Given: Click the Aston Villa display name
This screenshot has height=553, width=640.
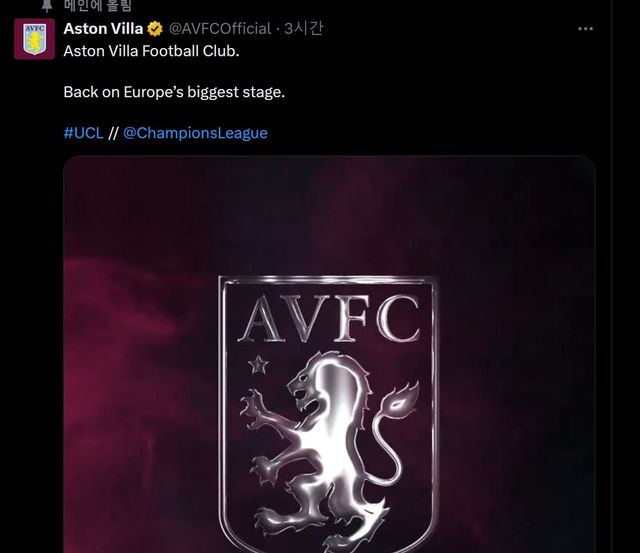Looking at the screenshot, I should [103, 29].
